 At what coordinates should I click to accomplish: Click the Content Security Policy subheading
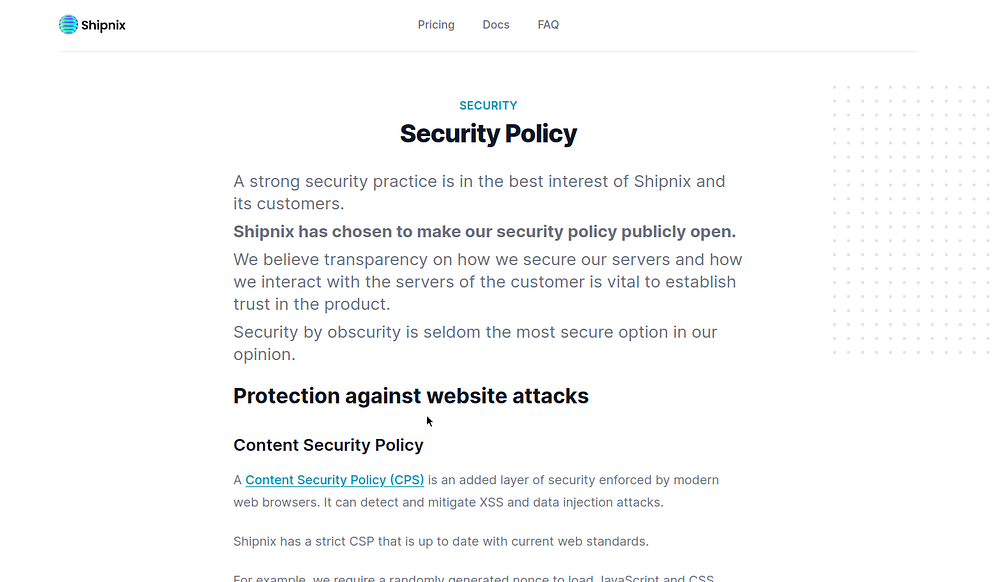click(x=328, y=445)
